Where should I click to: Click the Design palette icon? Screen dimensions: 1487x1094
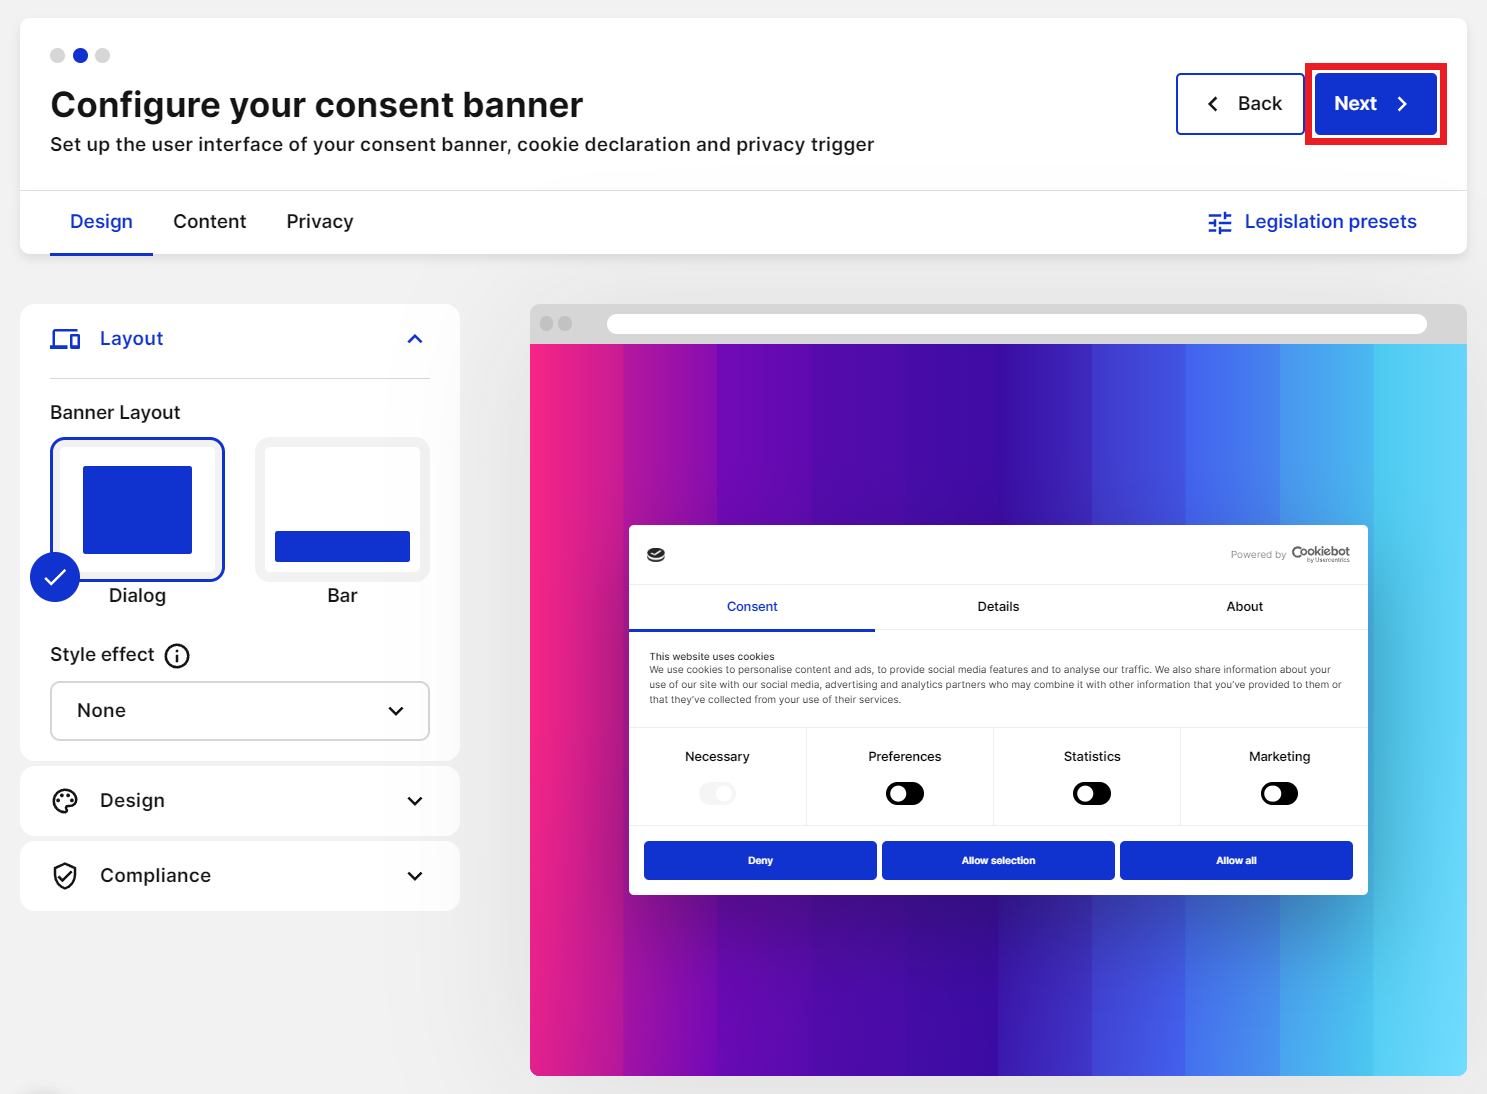click(x=65, y=801)
